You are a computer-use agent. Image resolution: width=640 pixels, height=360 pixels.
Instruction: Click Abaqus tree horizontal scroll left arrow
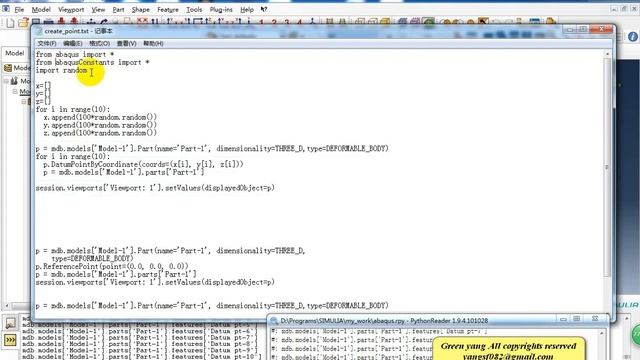coord(6,305)
